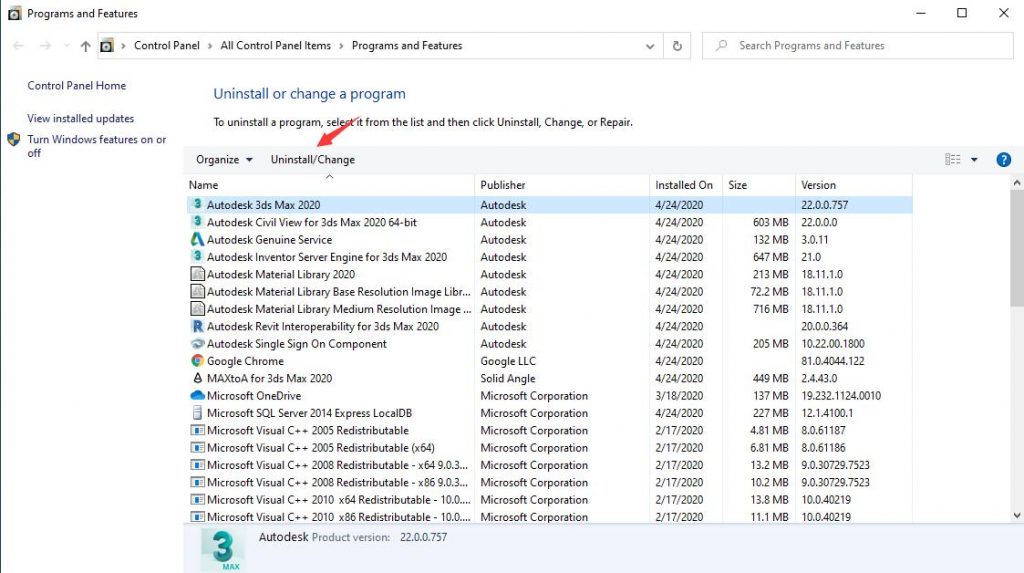Click Uninstall/Change button
This screenshot has width=1024, height=573.
coord(313,159)
